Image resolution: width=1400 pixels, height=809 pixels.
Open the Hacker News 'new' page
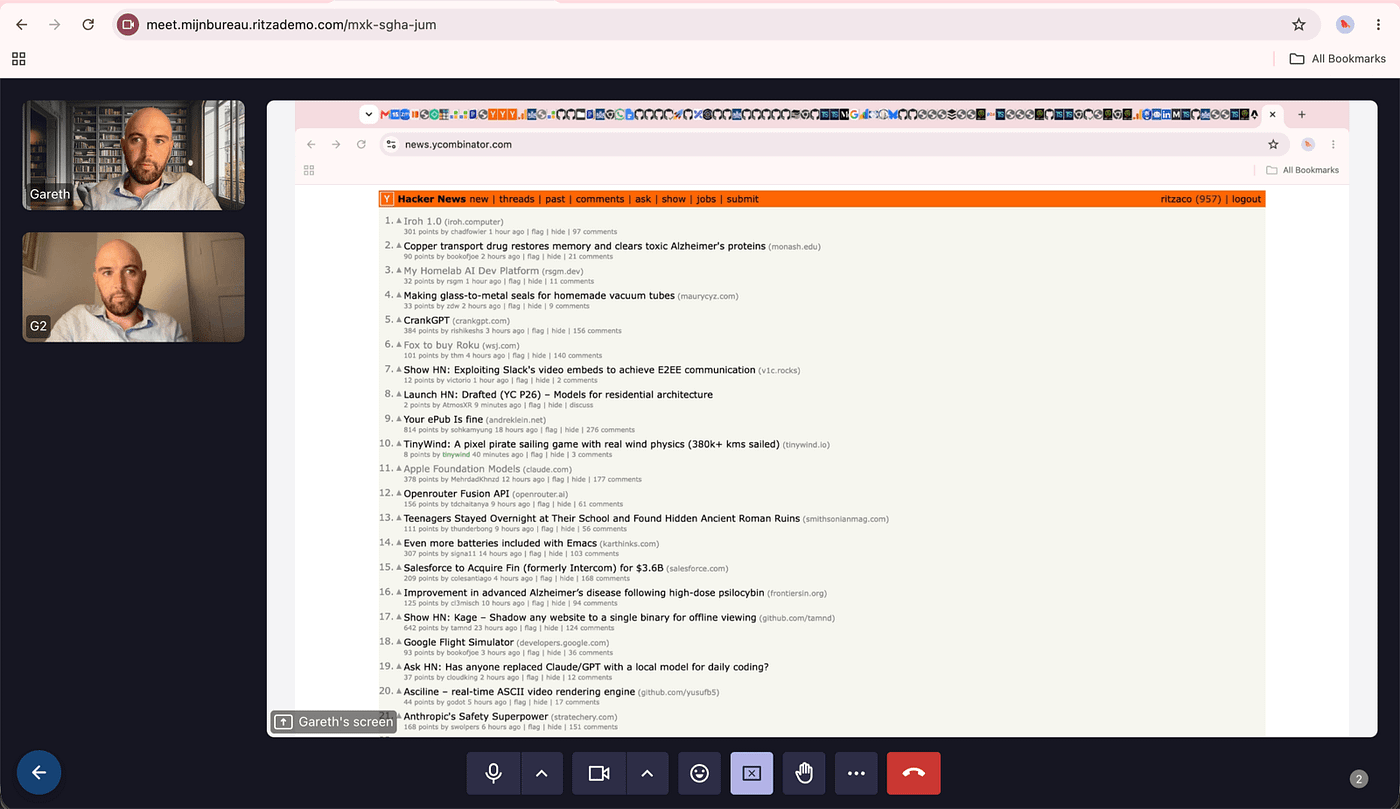(479, 199)
